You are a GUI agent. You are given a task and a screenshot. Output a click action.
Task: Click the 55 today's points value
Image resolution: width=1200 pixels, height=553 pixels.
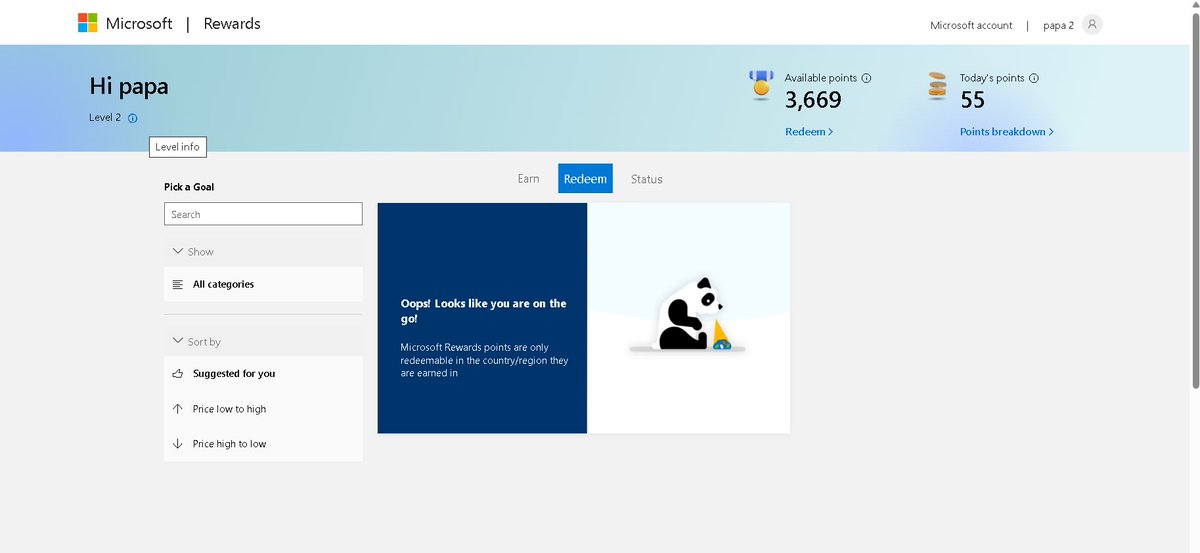[x=973, y=100]
